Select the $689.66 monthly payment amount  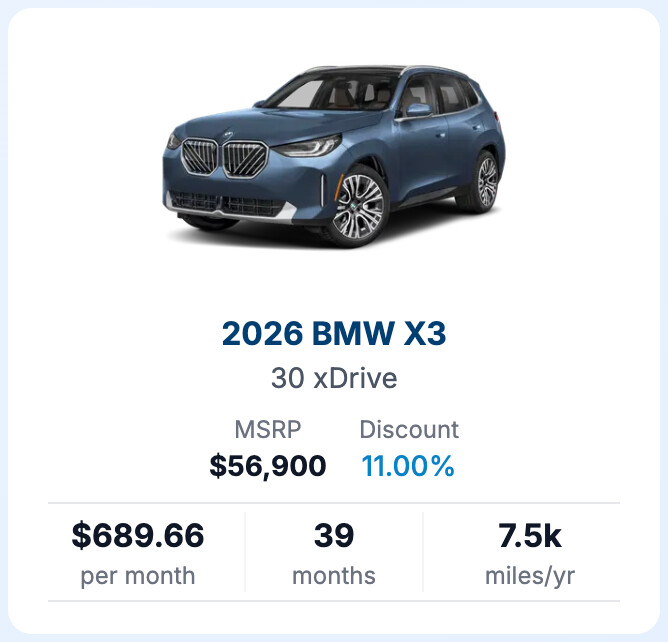point(138,536)
